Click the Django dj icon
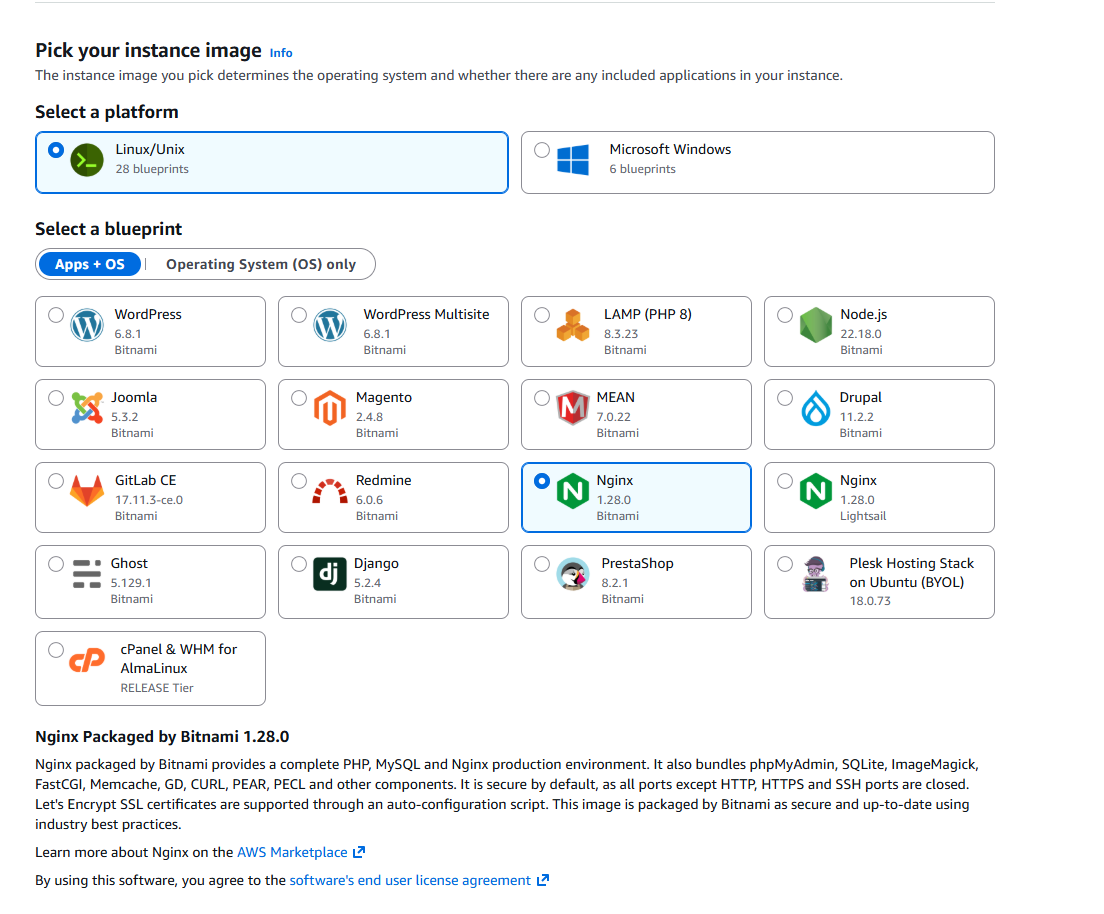This screenshot has height=914, width=1104. tap(330, 574)
